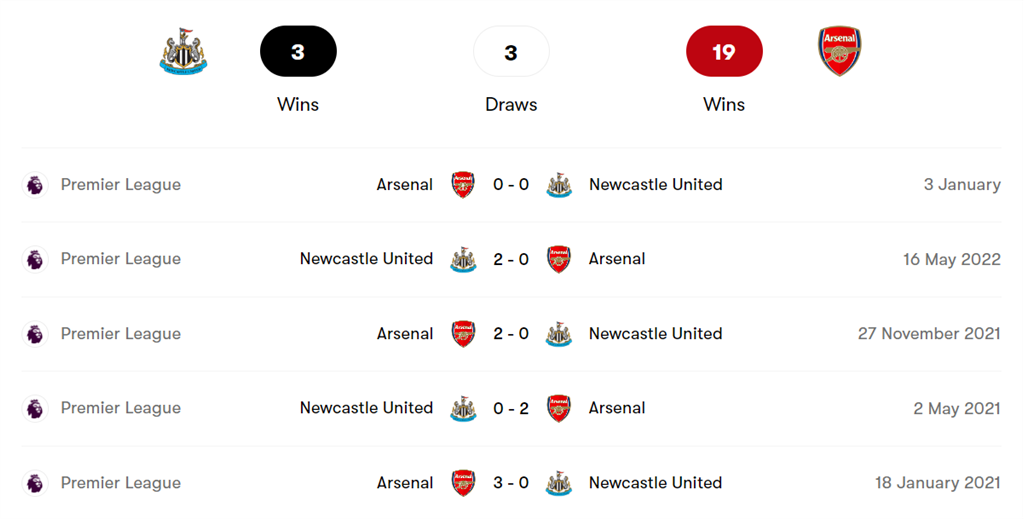
Task: Click the Premier League label in last row
Action: pos(121,483)
